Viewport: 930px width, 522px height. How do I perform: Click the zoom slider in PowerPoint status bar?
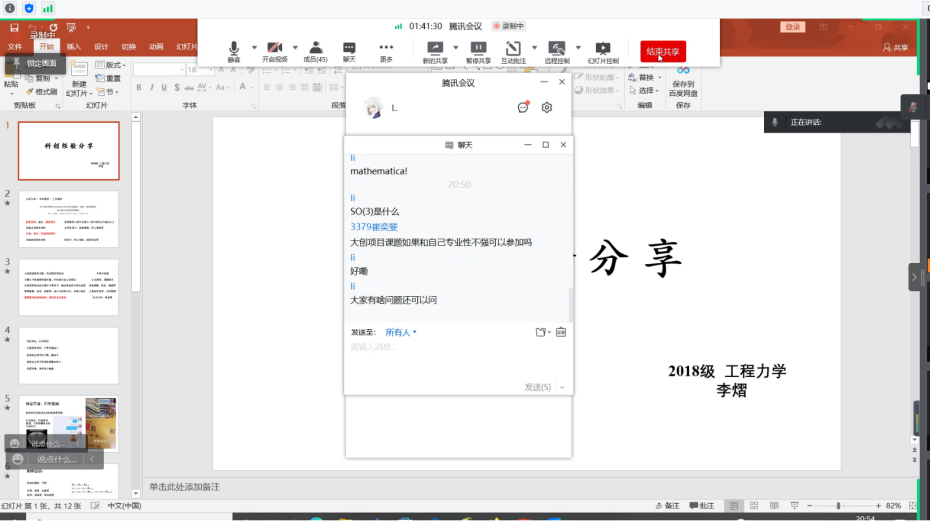click(x=838, y=506)
